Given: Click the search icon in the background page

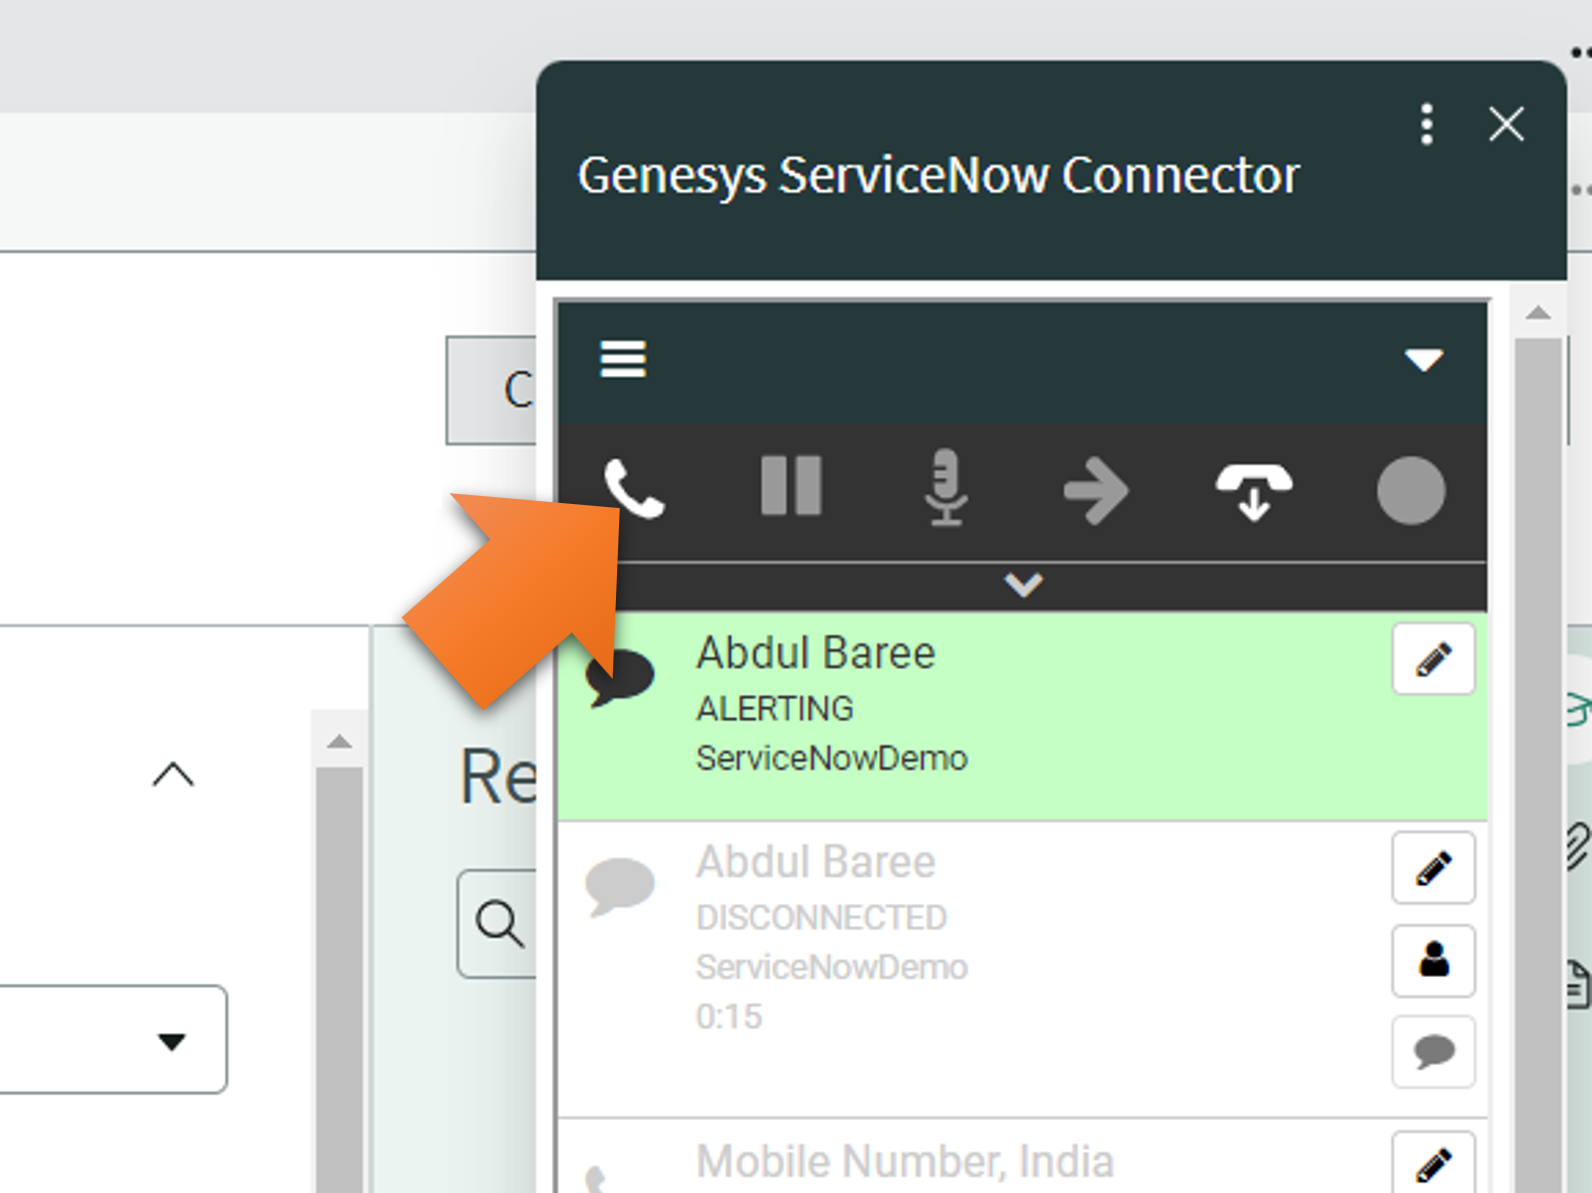Looking at the screenshot, I should tap(499, 923).
